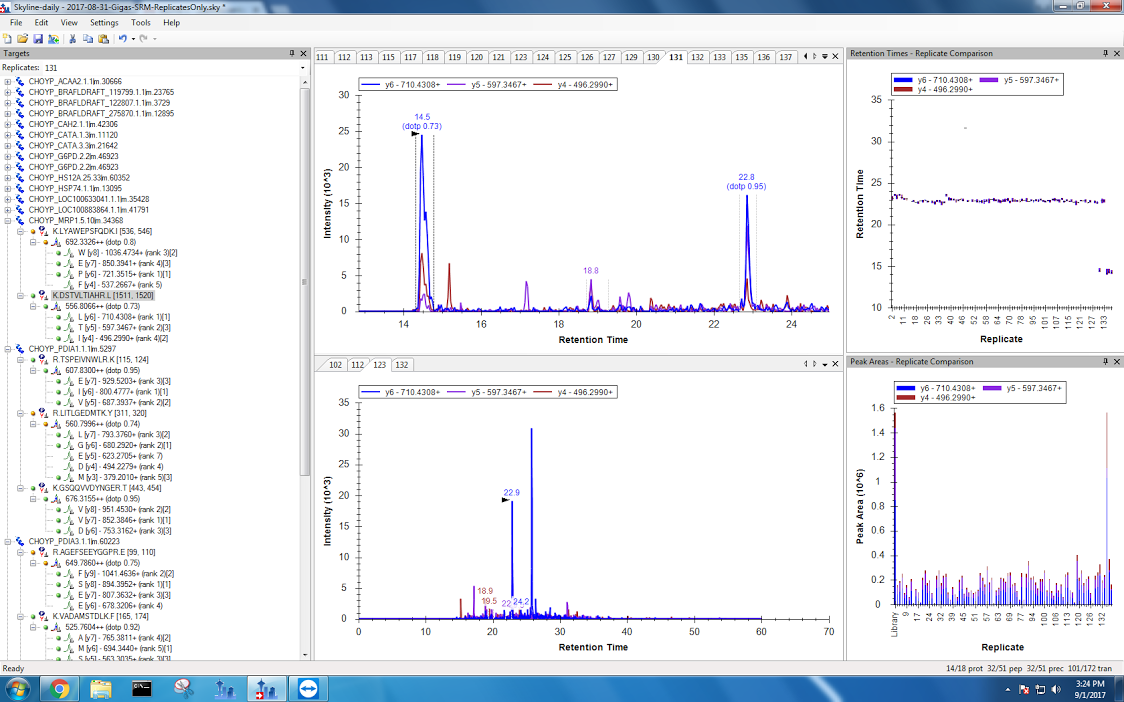This screenshot has width=1124, height=702.
Task: Save the document using the toolbar icon
Action: point(37,38)
